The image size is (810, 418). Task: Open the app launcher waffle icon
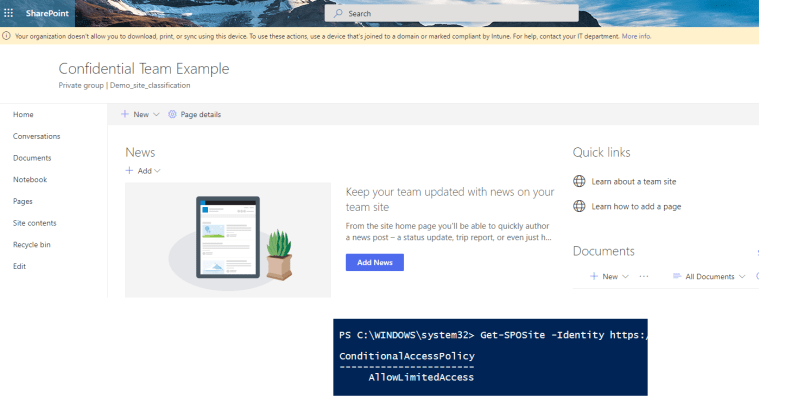tap(9, 13)
